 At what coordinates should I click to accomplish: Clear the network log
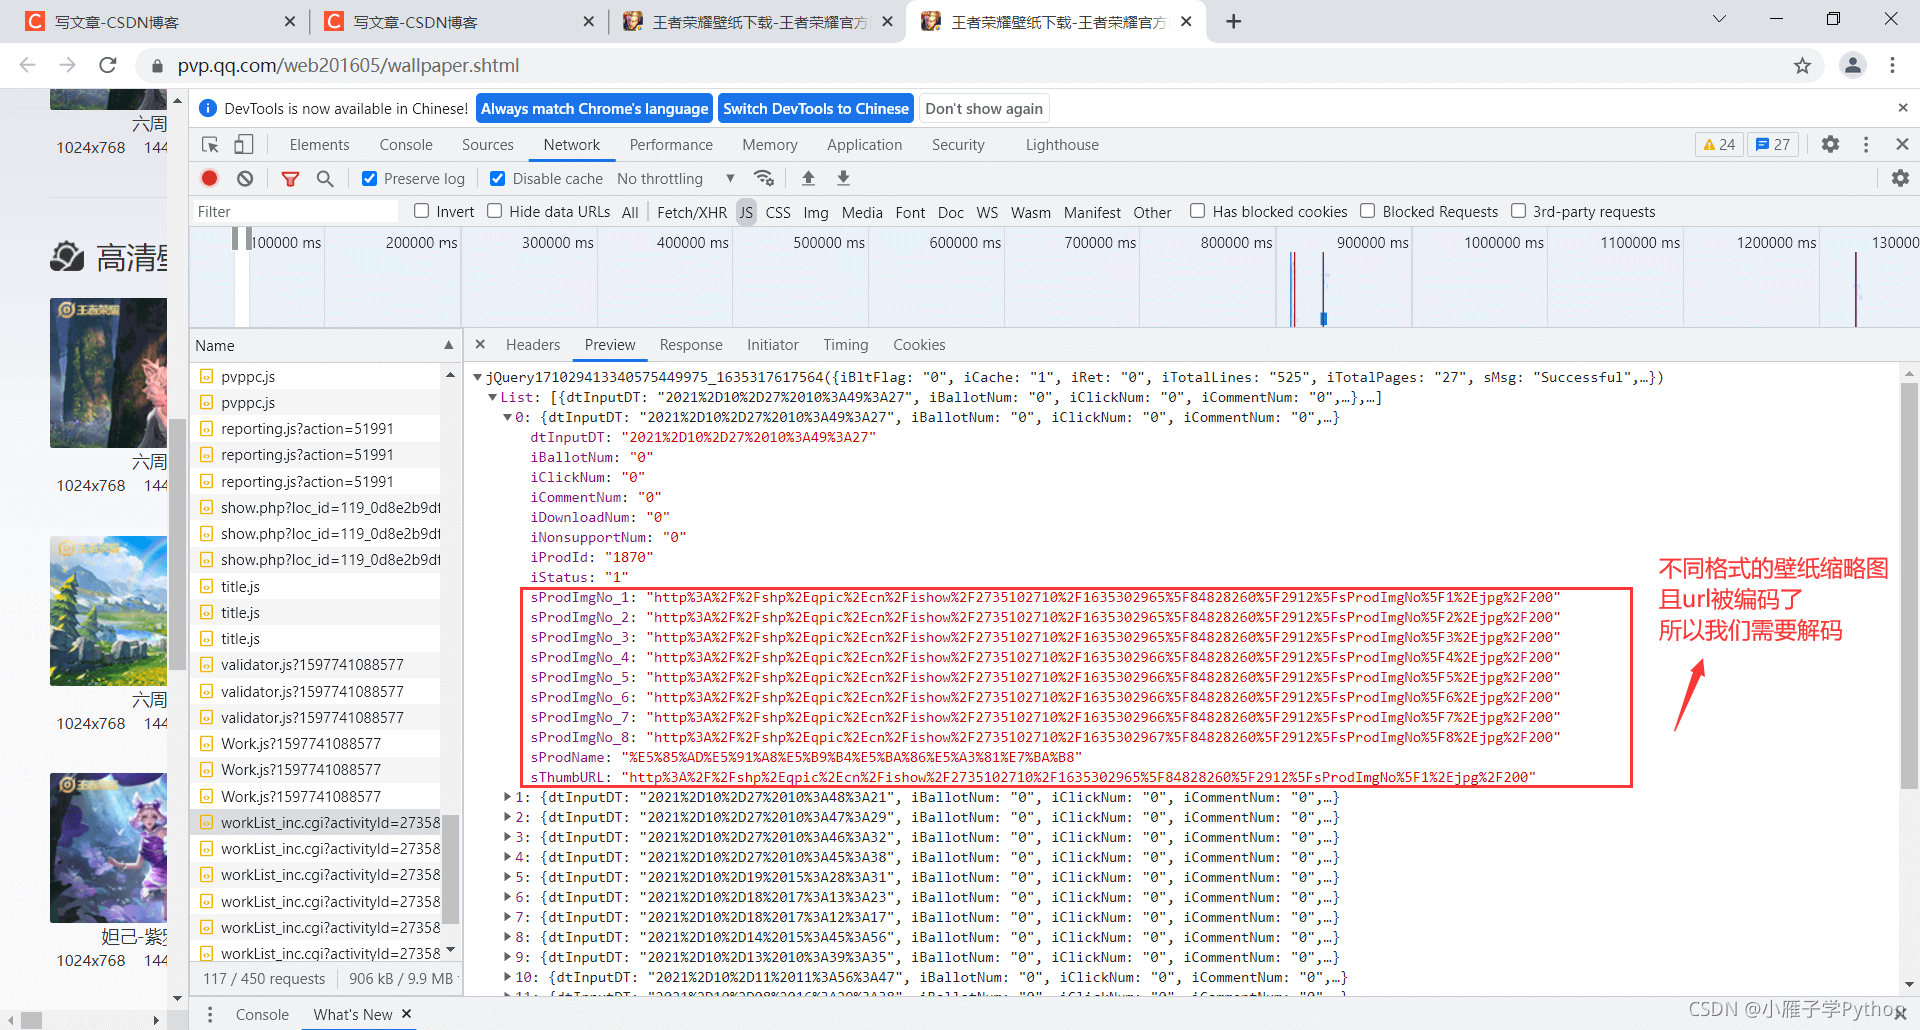point(245,178)
